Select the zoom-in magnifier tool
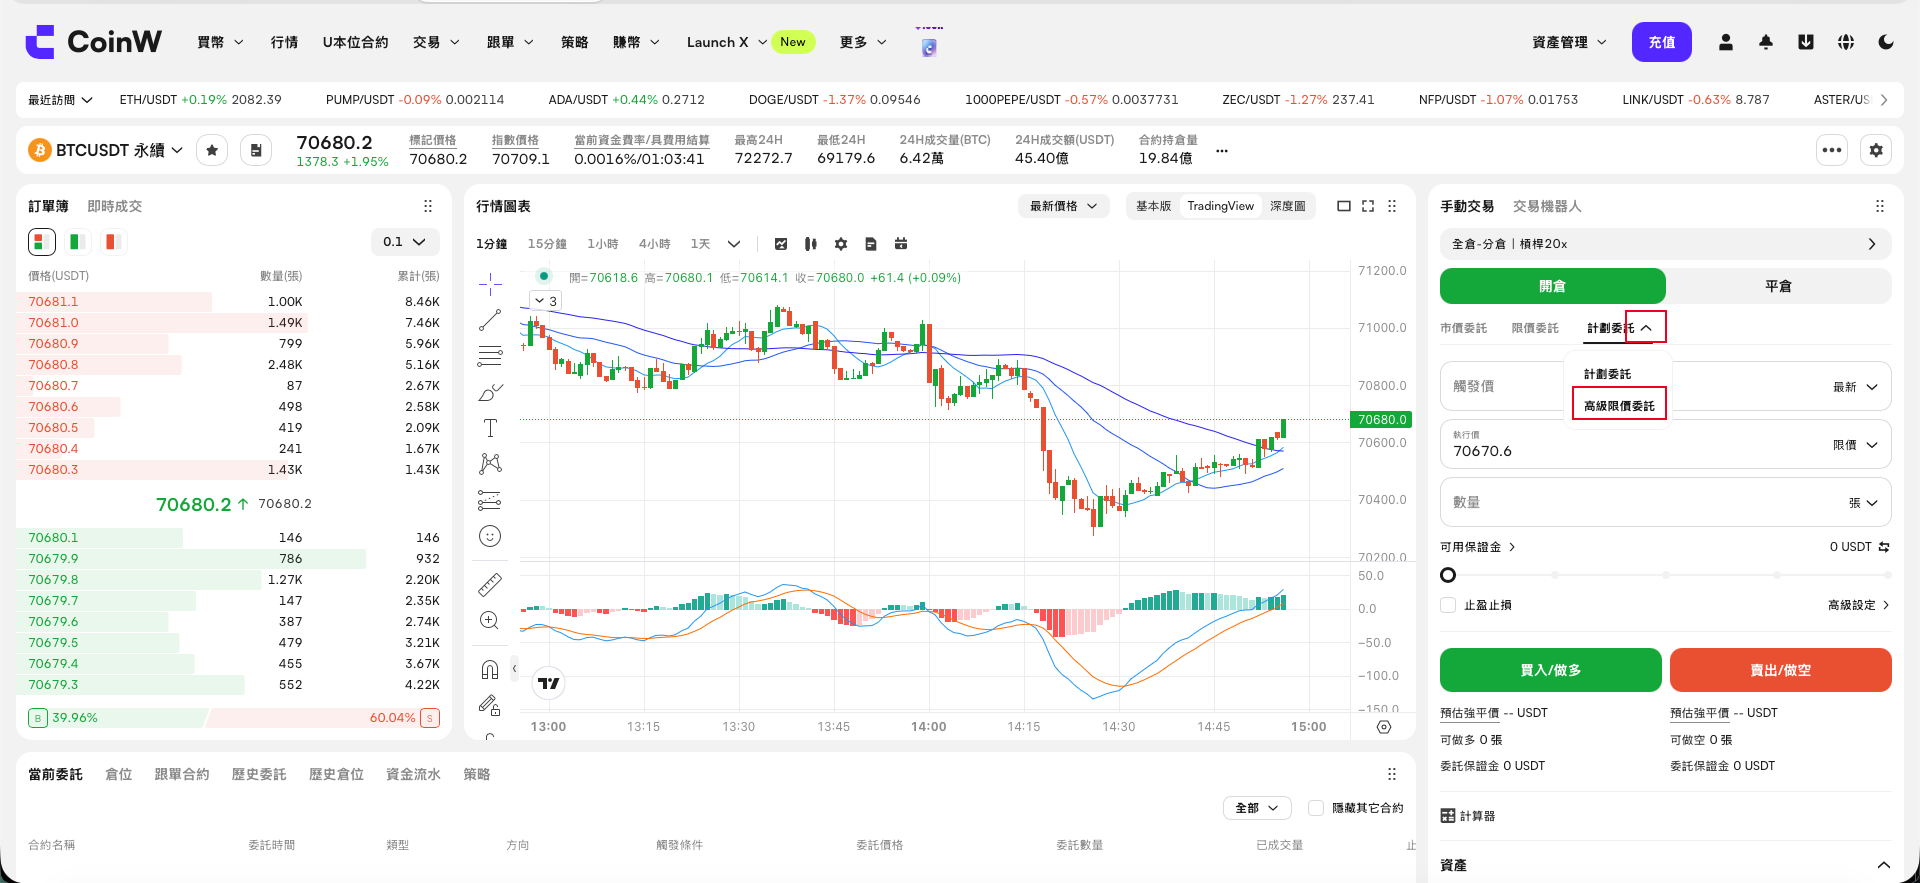This screenshot has width=1920, height=883. (x=490, y=620)
